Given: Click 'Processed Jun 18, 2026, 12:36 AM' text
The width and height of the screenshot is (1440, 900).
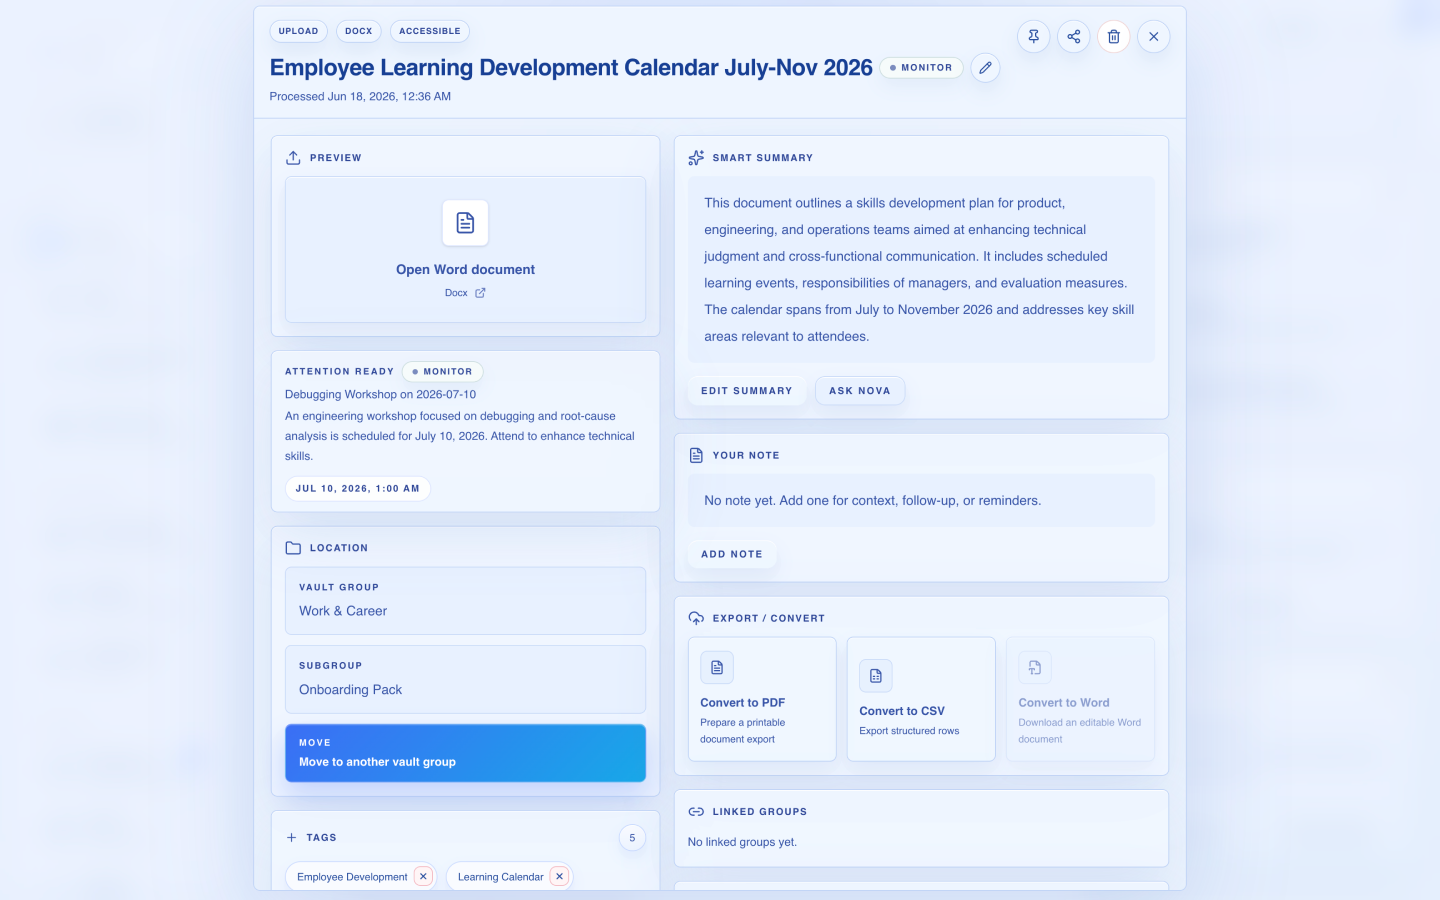Looking at the screenshot, I should pyautogui.click(x=360, y=97).
